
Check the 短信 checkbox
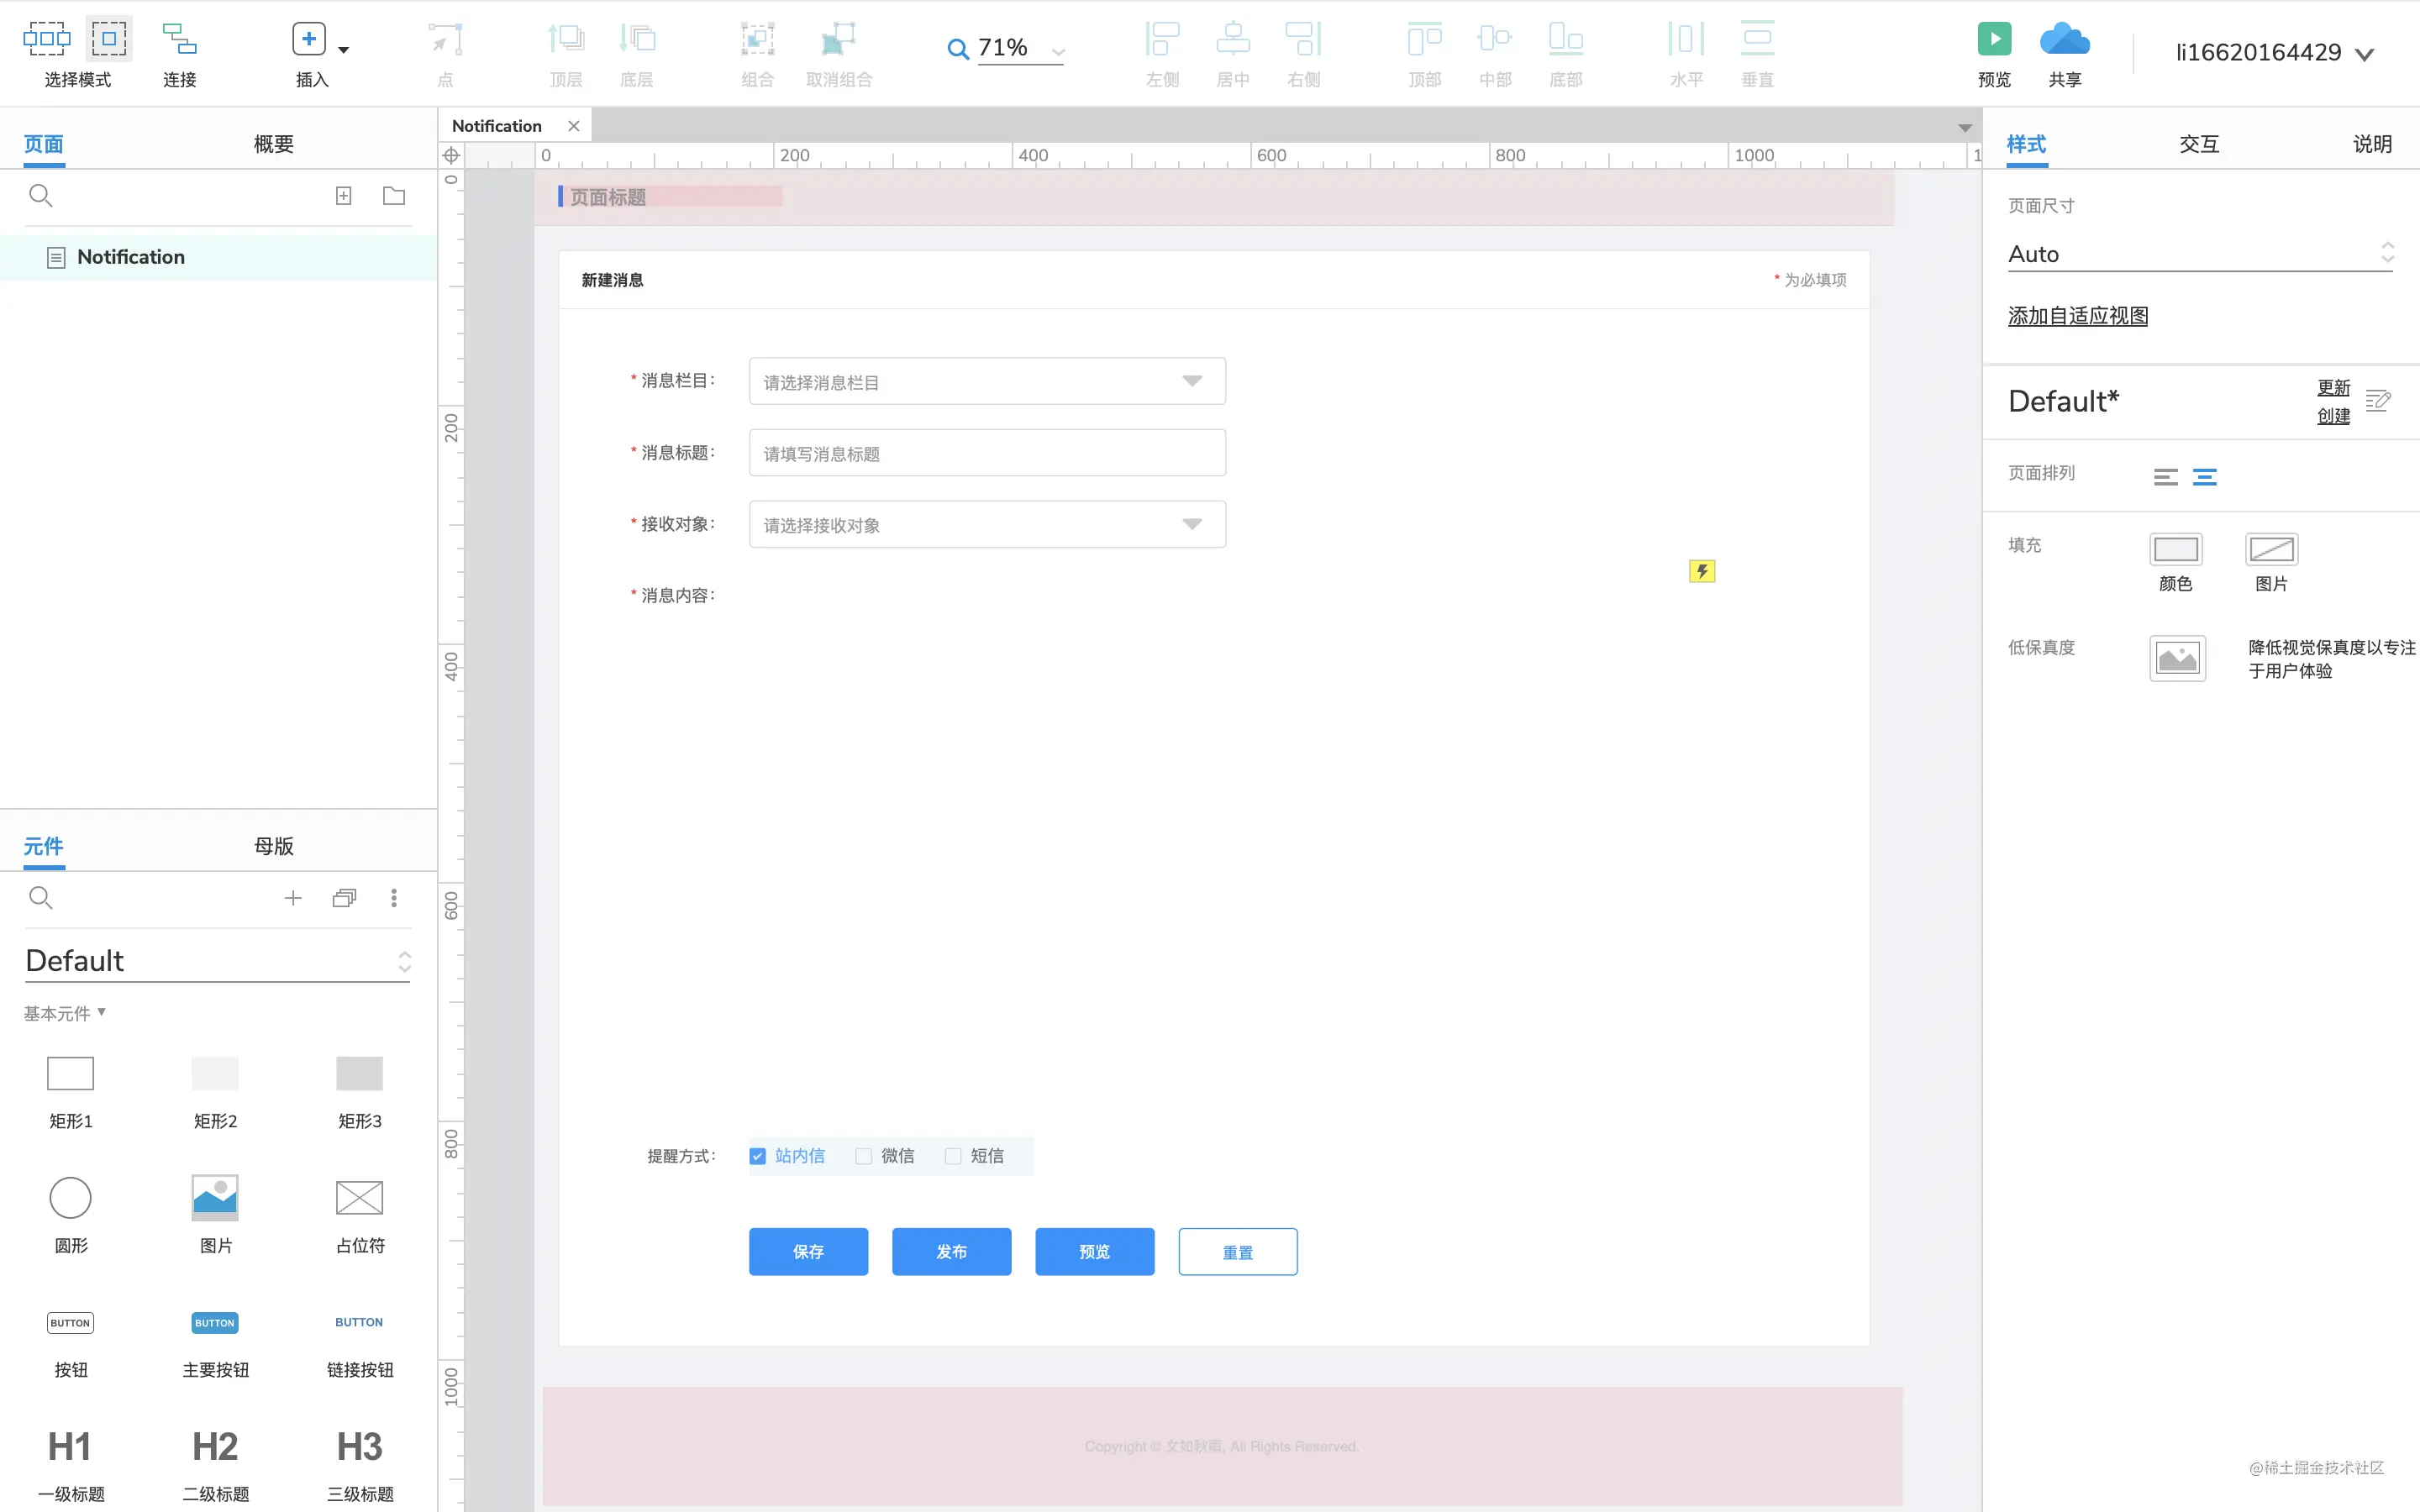(953, 1156)
